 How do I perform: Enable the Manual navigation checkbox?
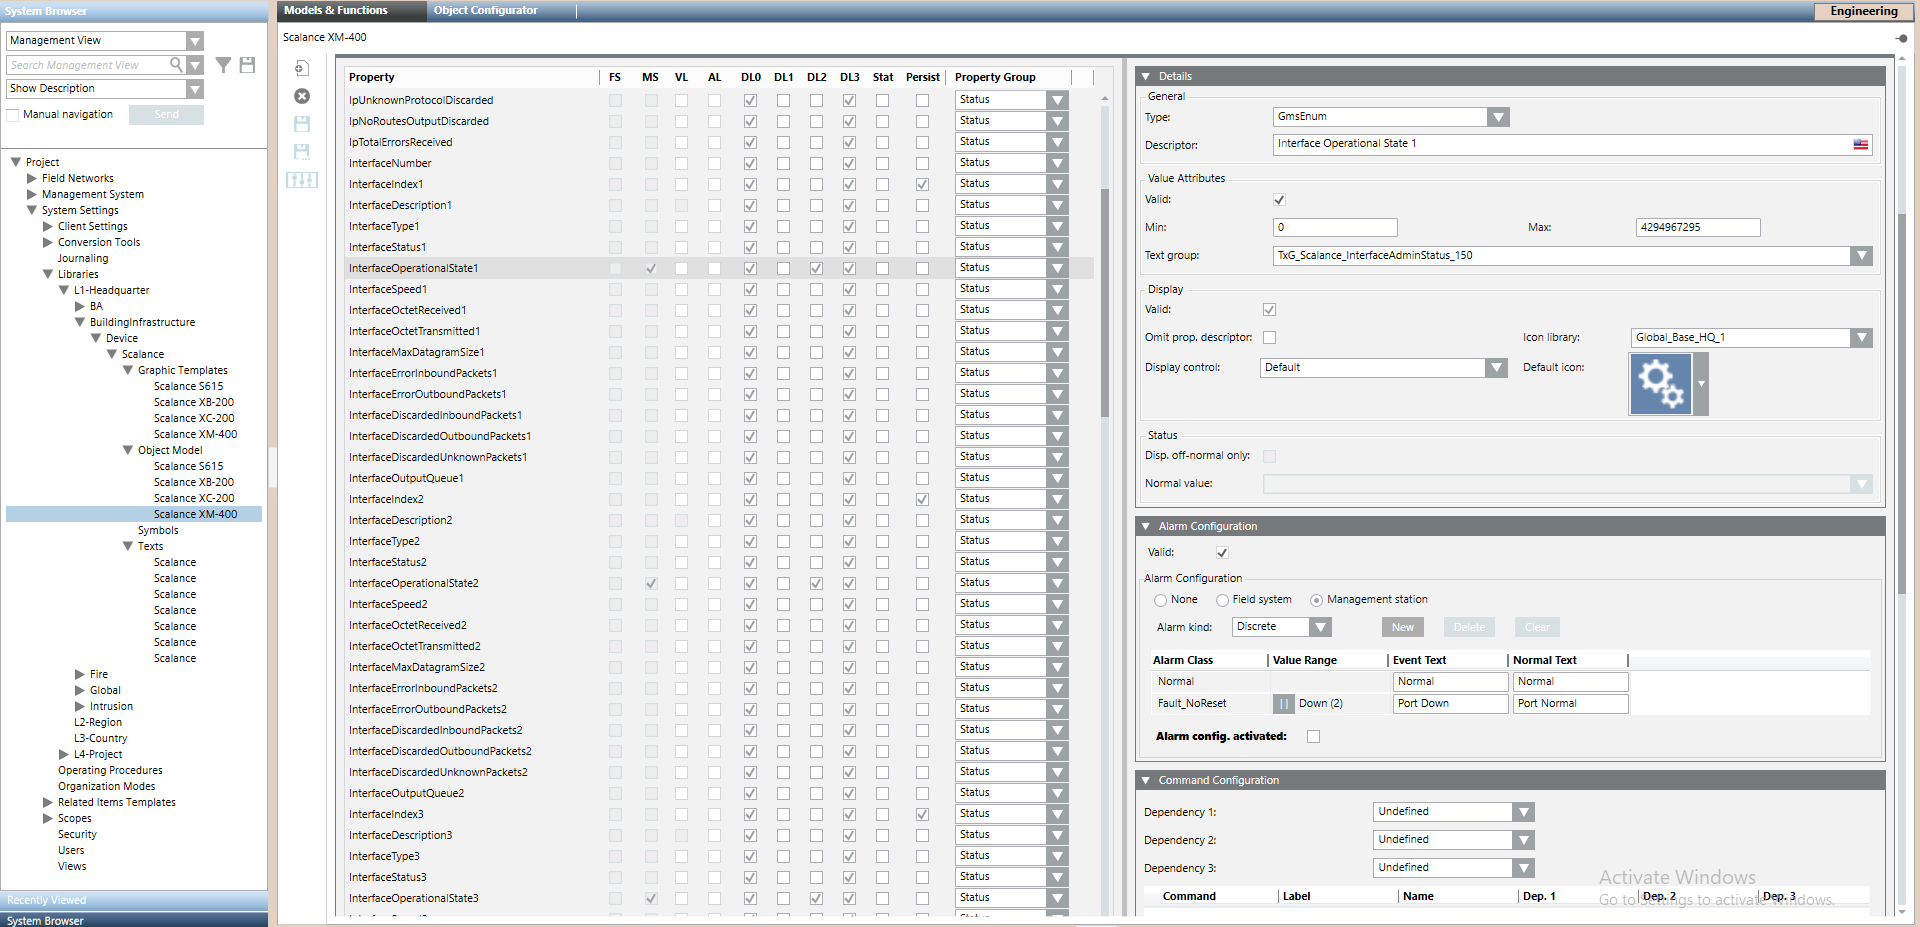click(12, 114)
